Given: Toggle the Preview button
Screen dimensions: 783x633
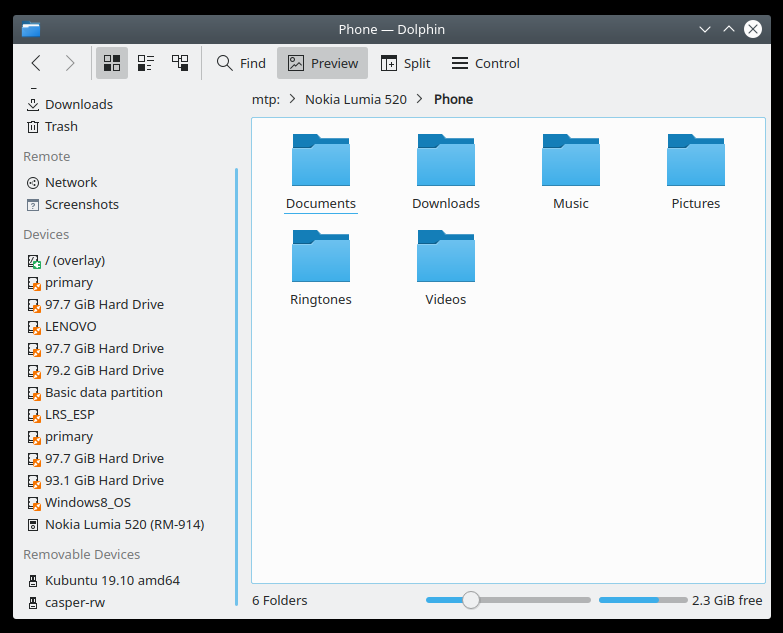Looking at the screenshot, I should tap(322, 63).
